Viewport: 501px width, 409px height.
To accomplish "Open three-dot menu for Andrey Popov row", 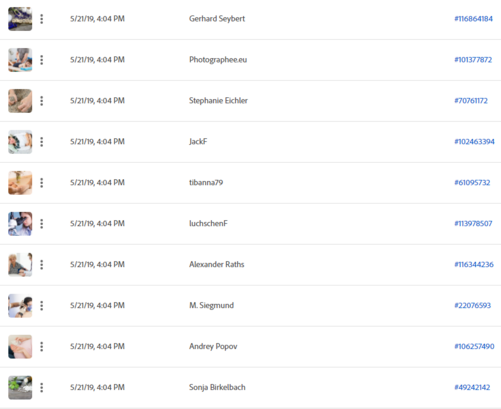I will [x=42, y=347].
